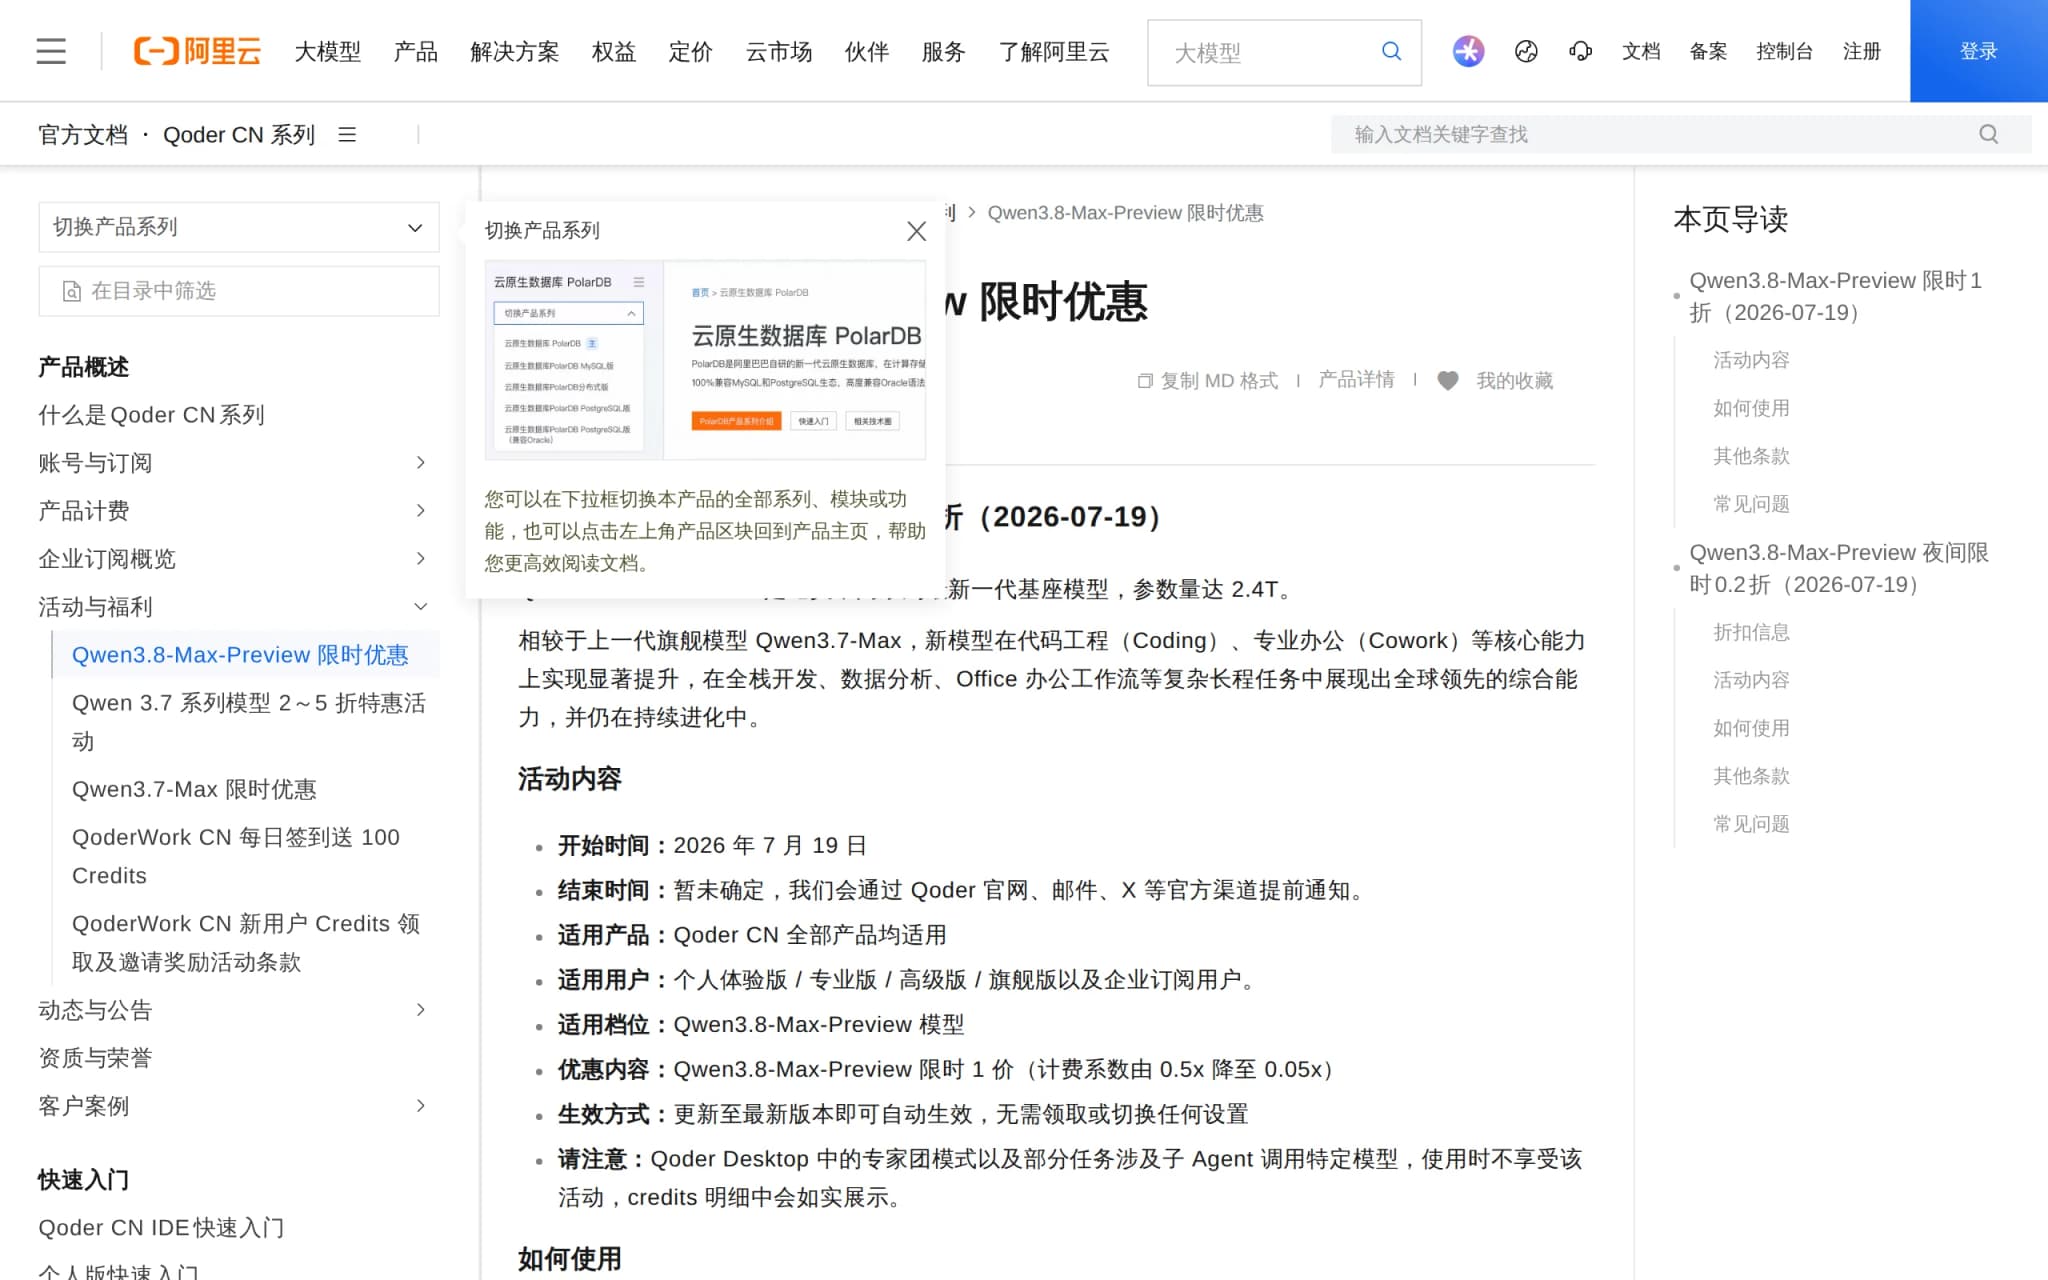This screenshot has width=2048, height=1280.
Task: Open the 定价 menu item
Action: (x=690, y=52)
